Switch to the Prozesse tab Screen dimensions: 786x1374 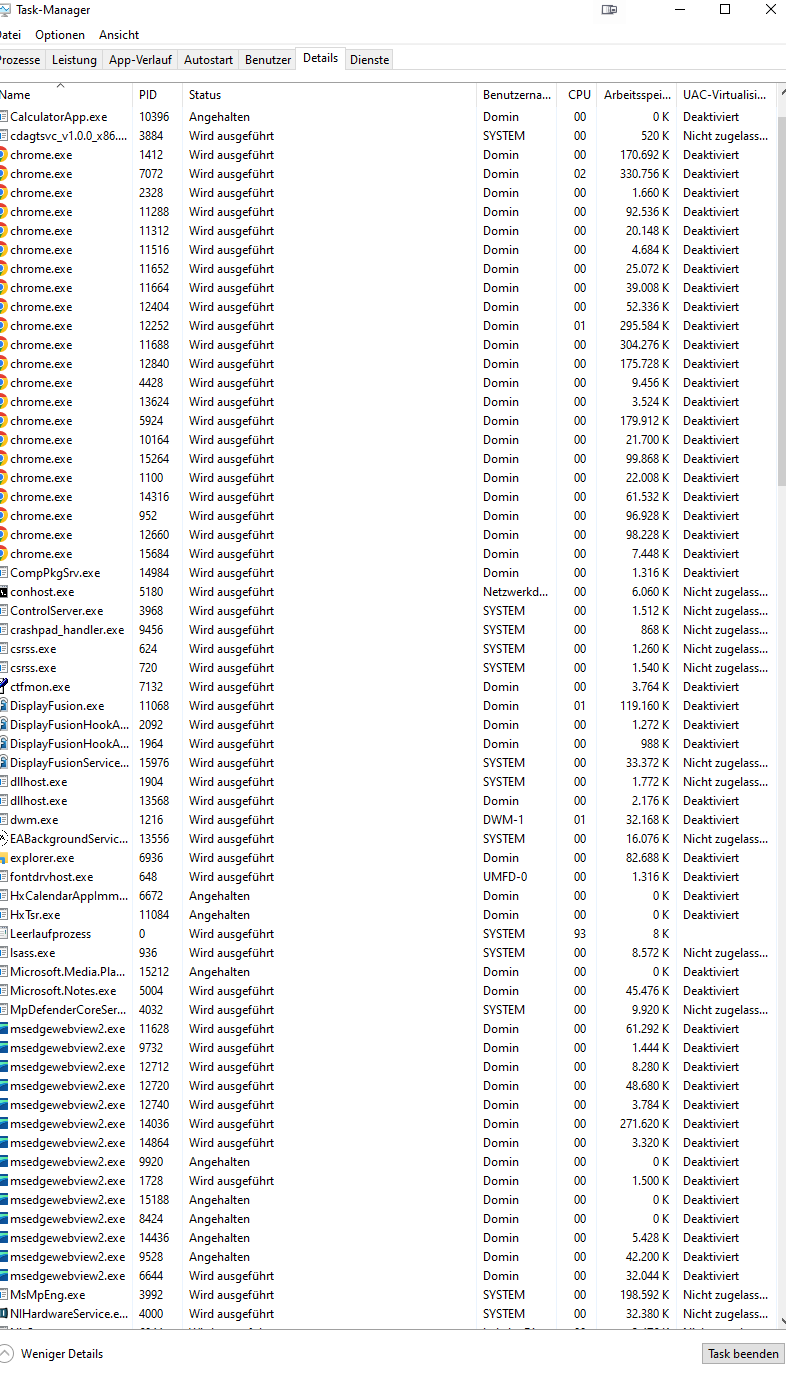[x=20, y=60]
